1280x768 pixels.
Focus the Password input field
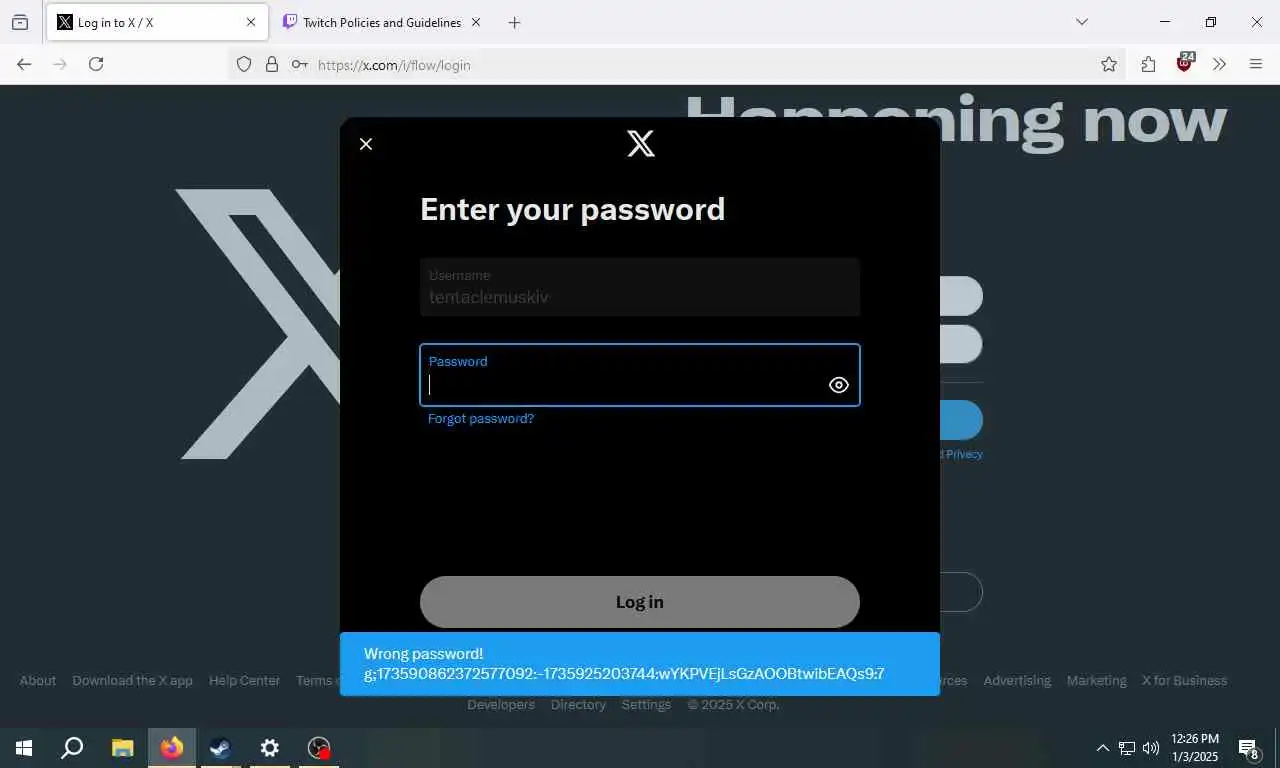pyautogui.click(x=640, y=375)
